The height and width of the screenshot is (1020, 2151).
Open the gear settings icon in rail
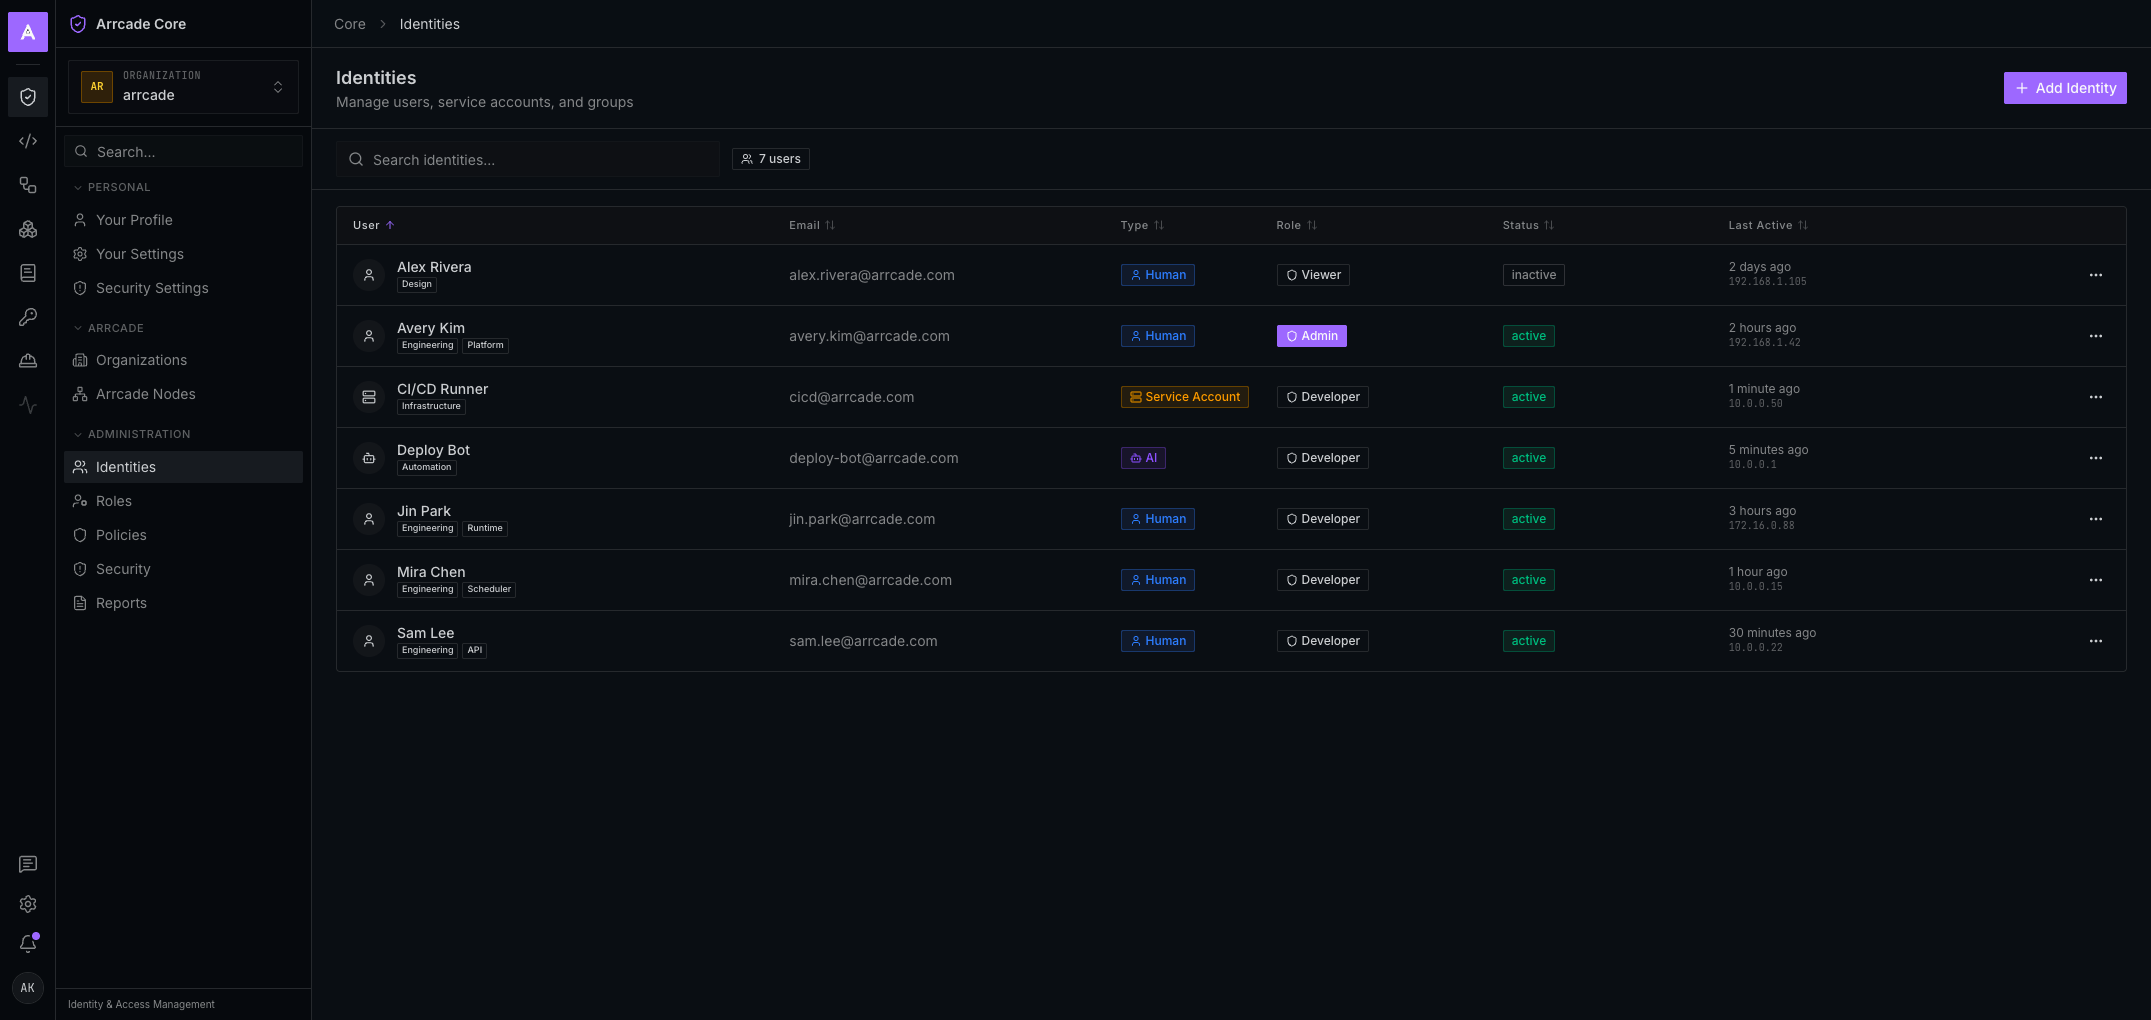(28, 904)
